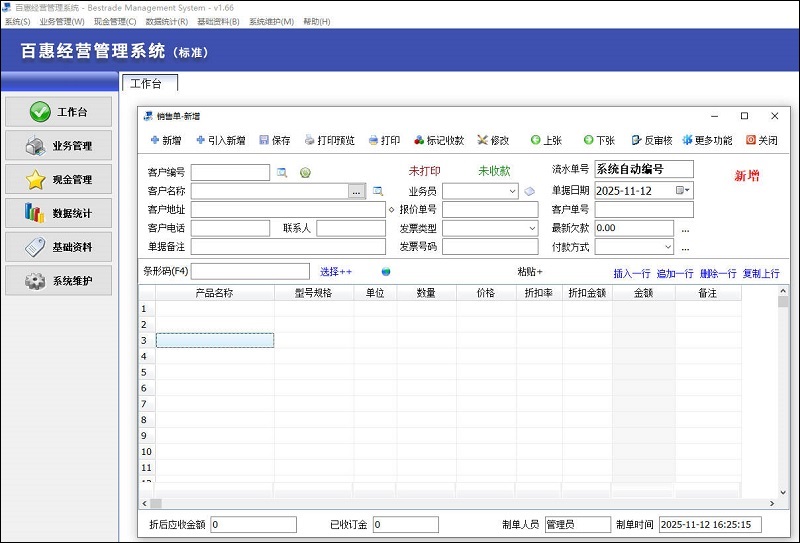Open the 数据统计(R) menu
800x543 pixels.
[167, 21]
